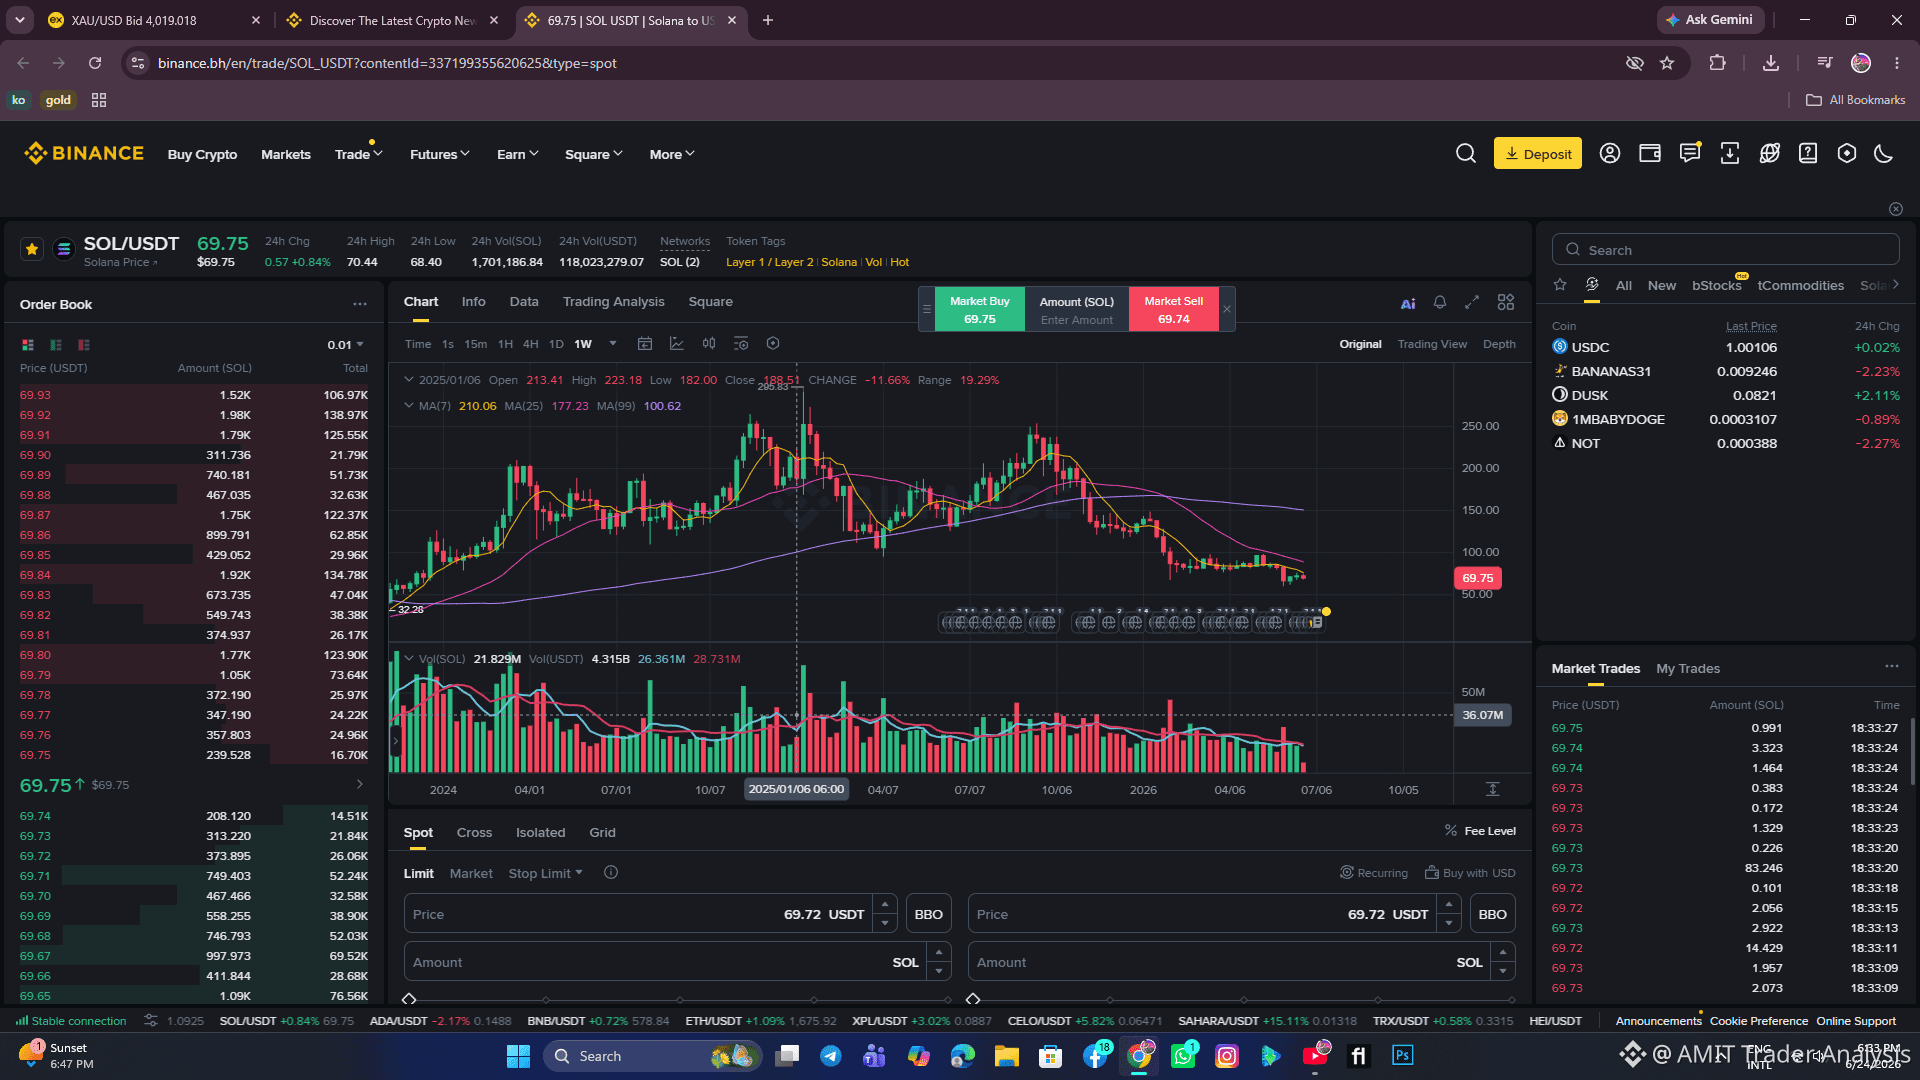Show buy orders only in Order Book
This screenshot has width=1920, height=1080.
[x=56, y=345]
